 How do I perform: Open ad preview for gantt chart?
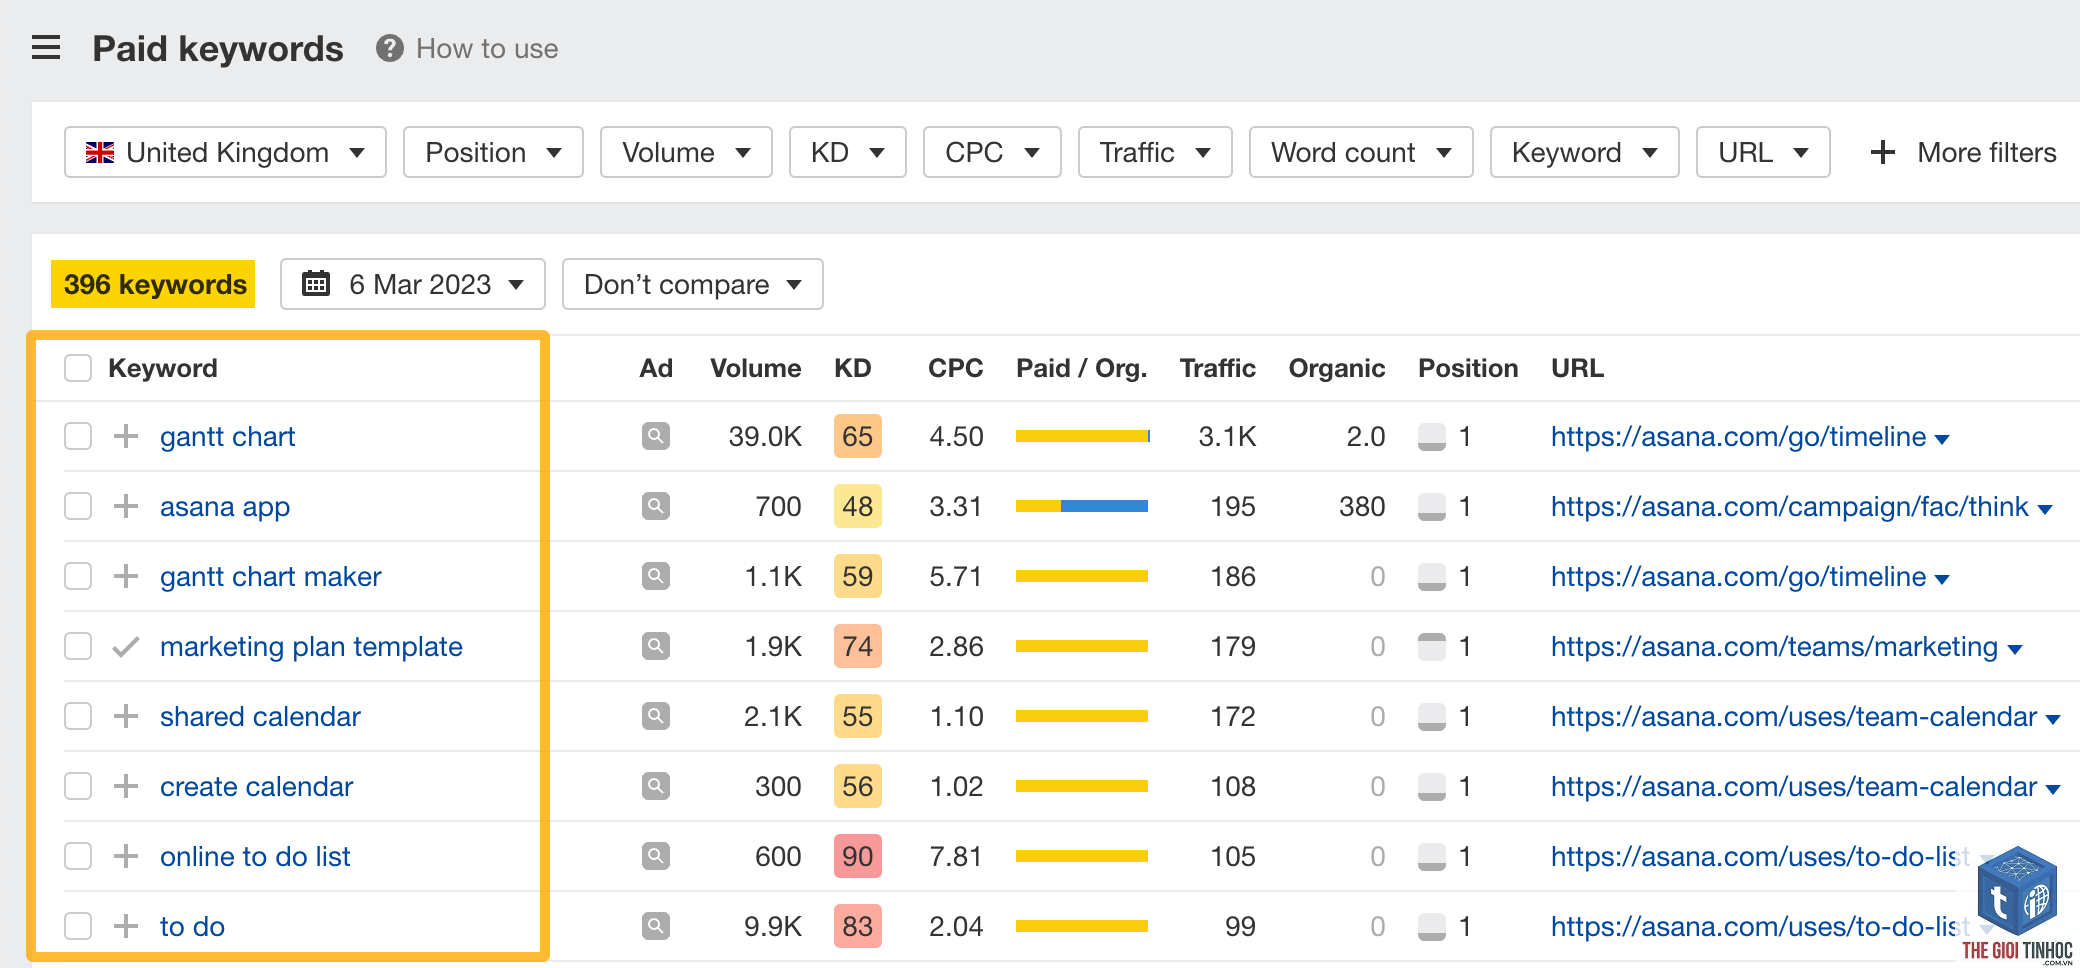point(655,436)
